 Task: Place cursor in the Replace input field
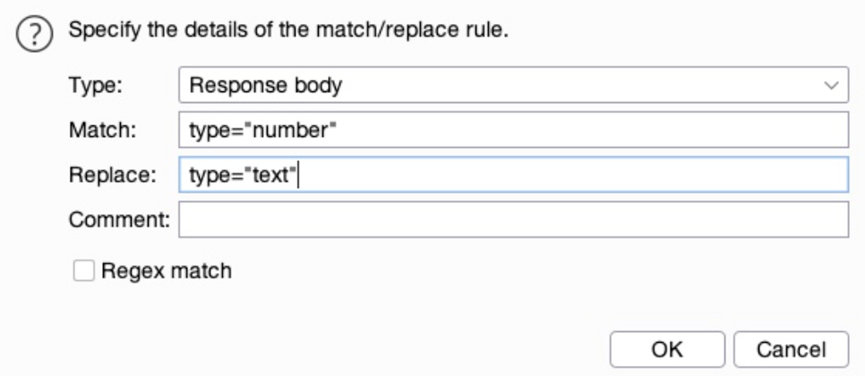pyautogui.click(x=513, y=175)
